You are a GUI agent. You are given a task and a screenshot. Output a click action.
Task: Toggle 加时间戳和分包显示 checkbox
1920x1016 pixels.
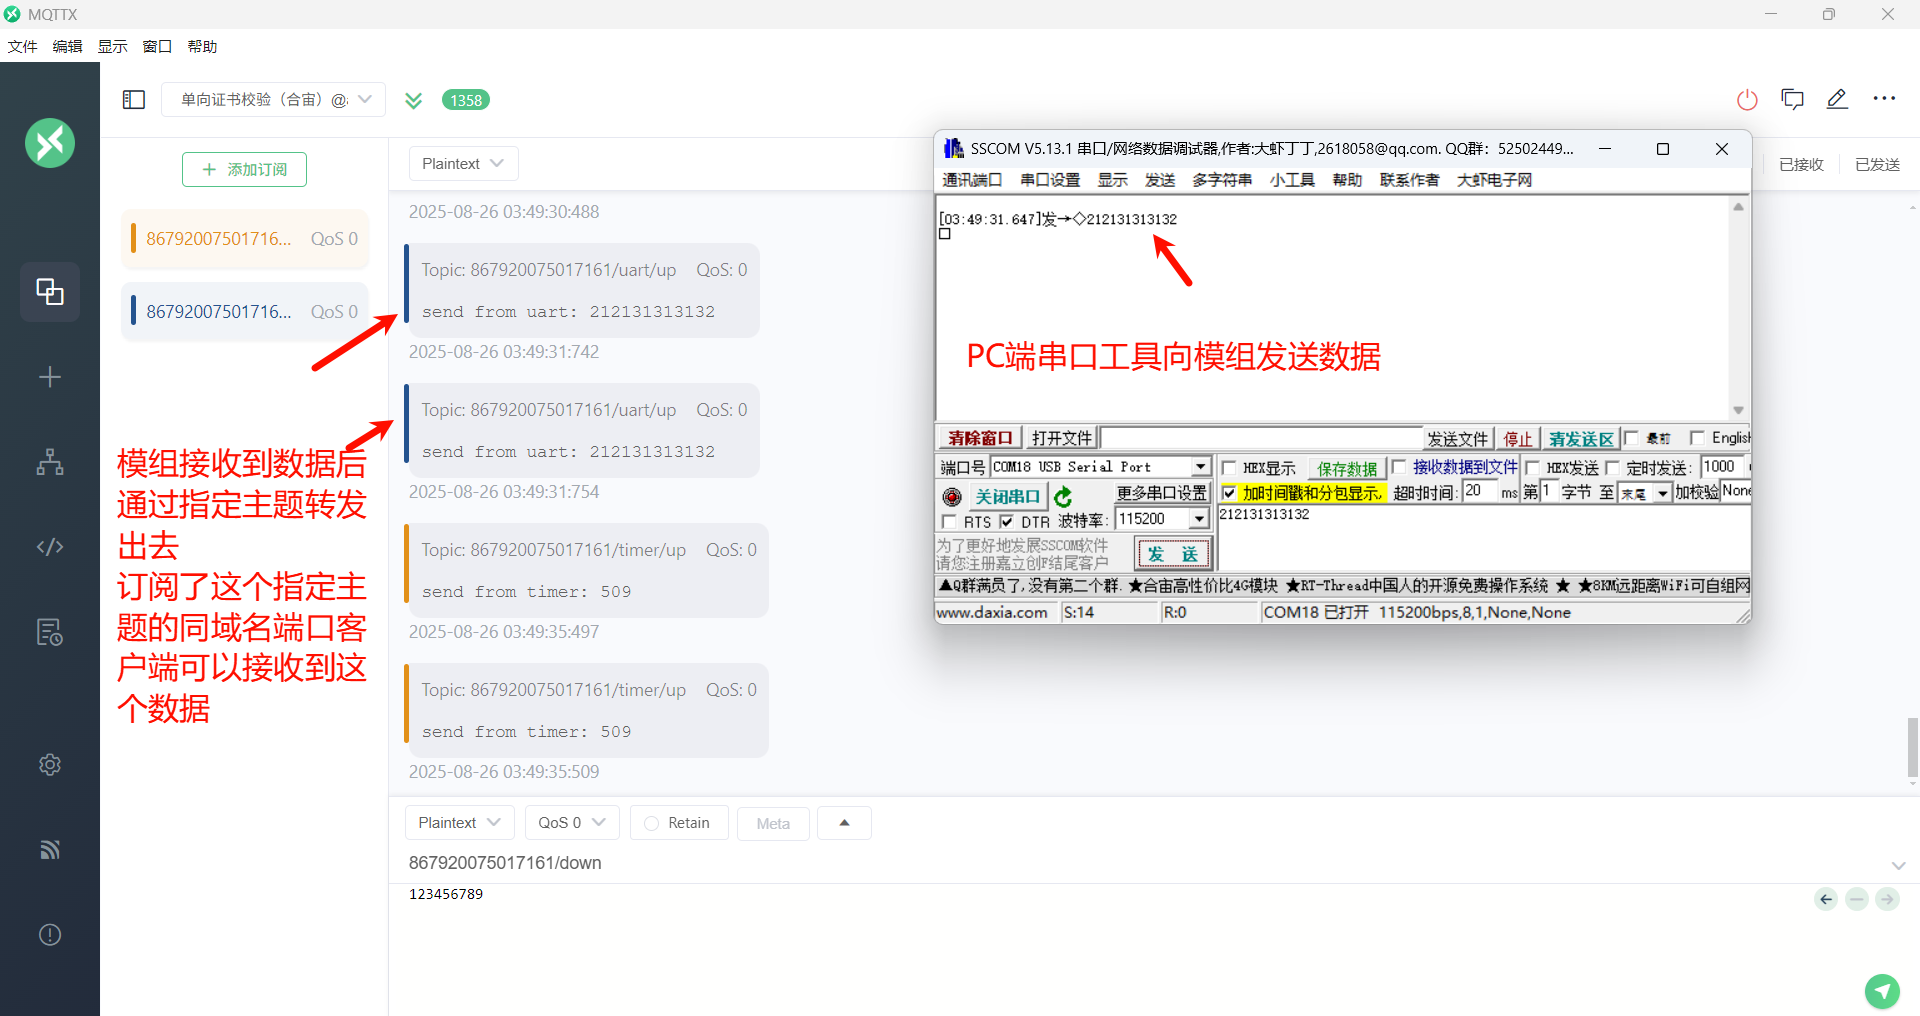pyautogui.click(x=1229, y=493)
